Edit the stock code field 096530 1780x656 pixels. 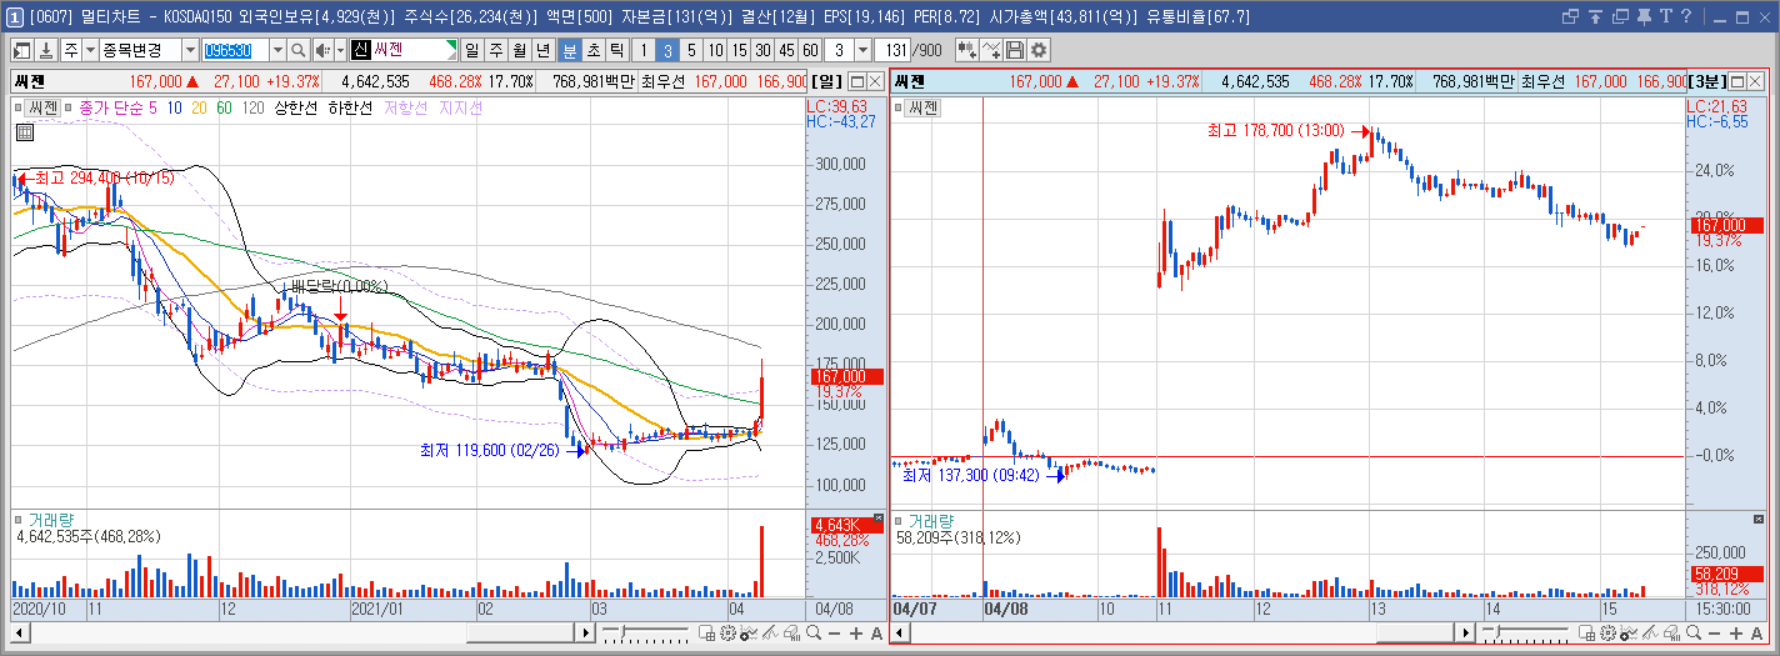(x=236, y=50)
